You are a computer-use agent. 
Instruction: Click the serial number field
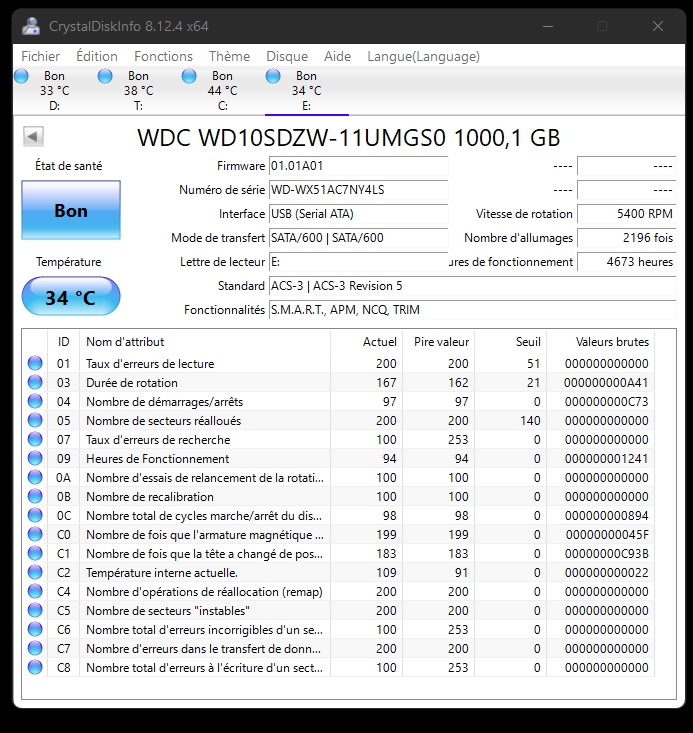pyautogui.click(x=358, y=190)
